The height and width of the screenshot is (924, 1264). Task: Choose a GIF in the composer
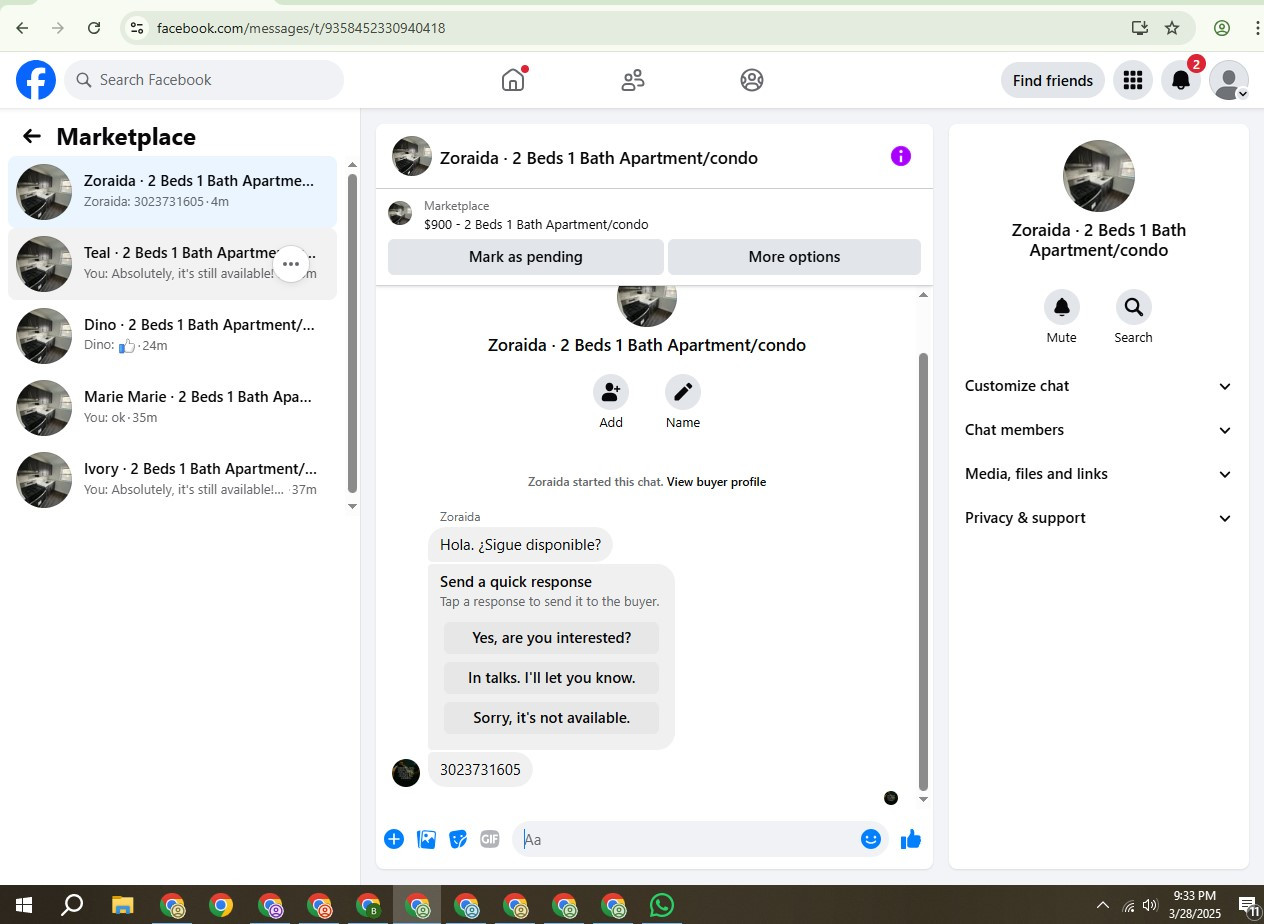point(490,839)
